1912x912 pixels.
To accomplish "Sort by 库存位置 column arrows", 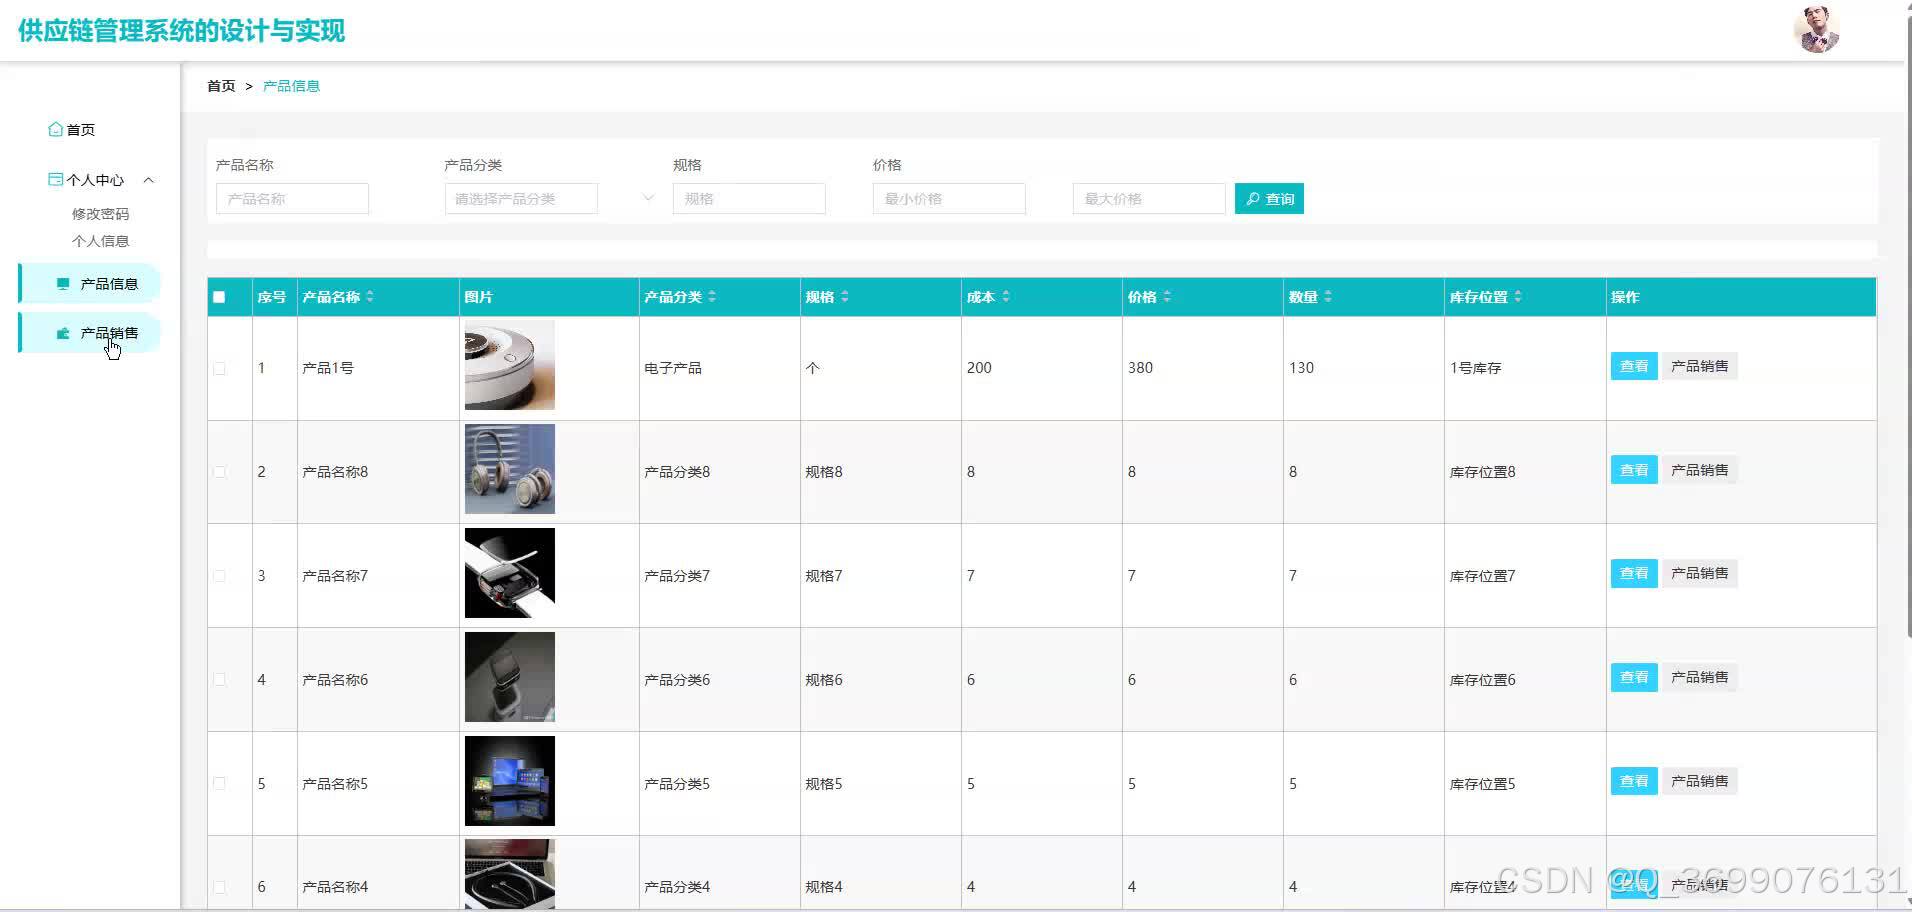I will [x=1518, y=296].
